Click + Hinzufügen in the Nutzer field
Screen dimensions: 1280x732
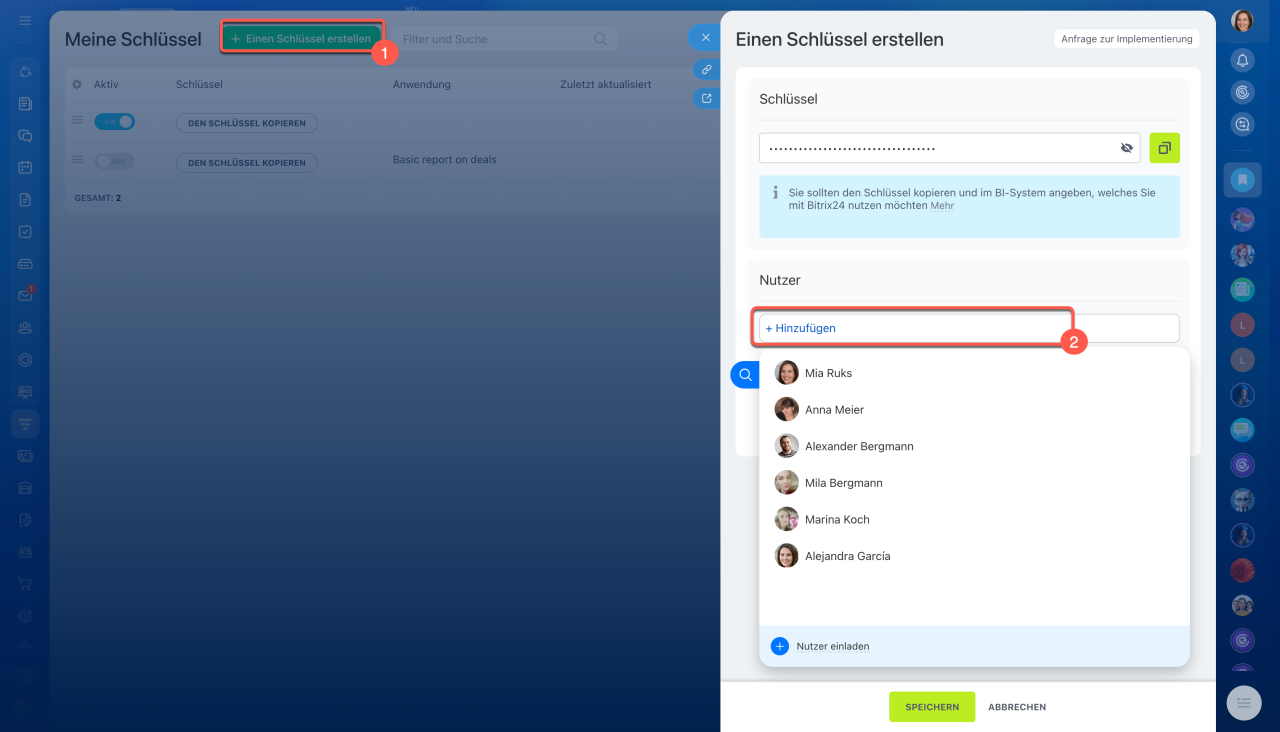pyautogui.click(x=801, y=328)
